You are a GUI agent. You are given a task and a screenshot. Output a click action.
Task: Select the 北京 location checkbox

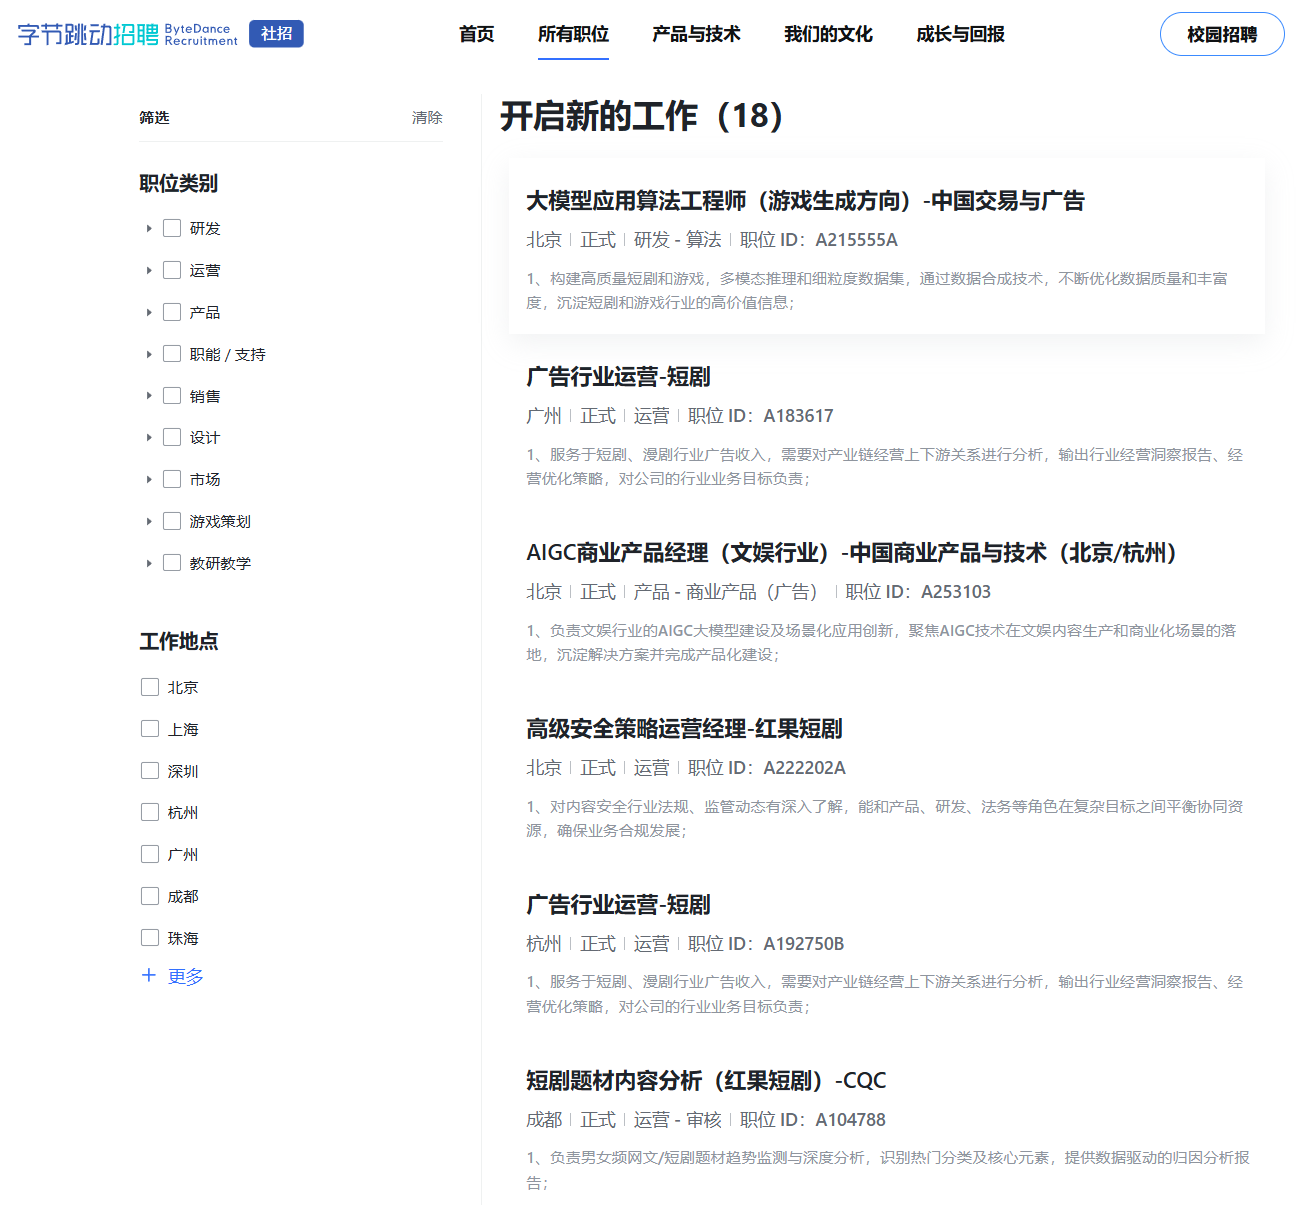(x=150, y=687)
